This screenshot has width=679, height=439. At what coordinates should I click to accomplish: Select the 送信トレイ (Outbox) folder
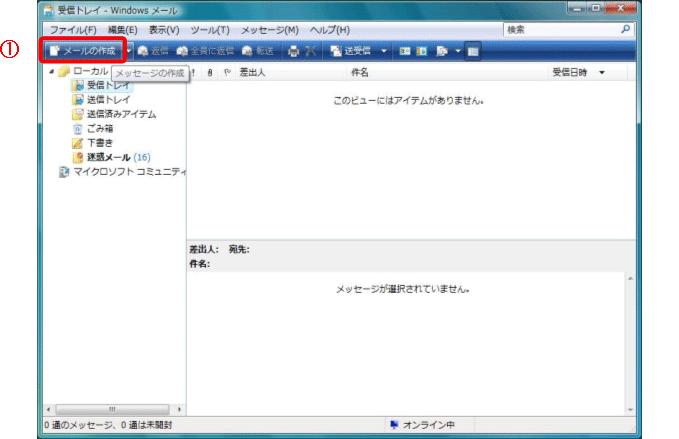click(x=108, y=100)
